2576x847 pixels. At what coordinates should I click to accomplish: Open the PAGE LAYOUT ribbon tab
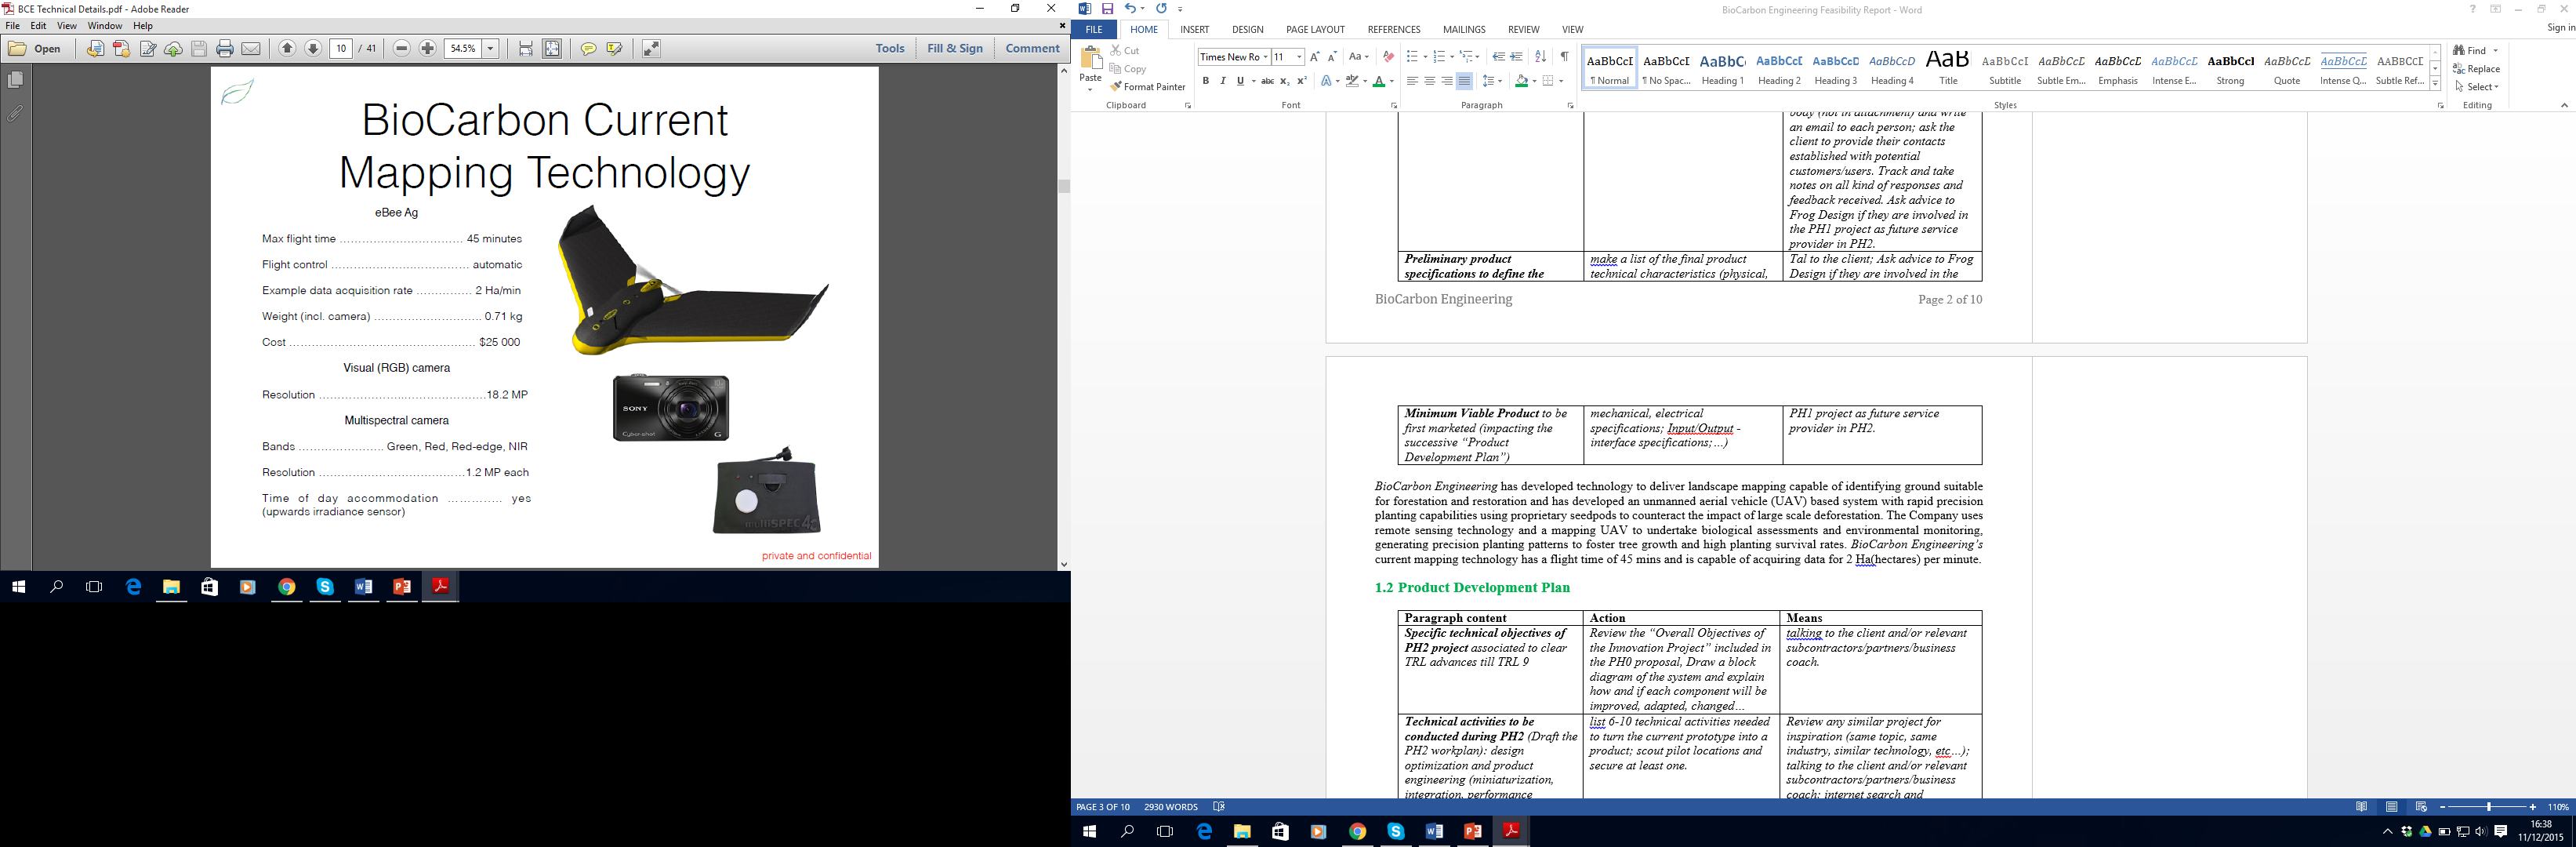coord(1315,29)
